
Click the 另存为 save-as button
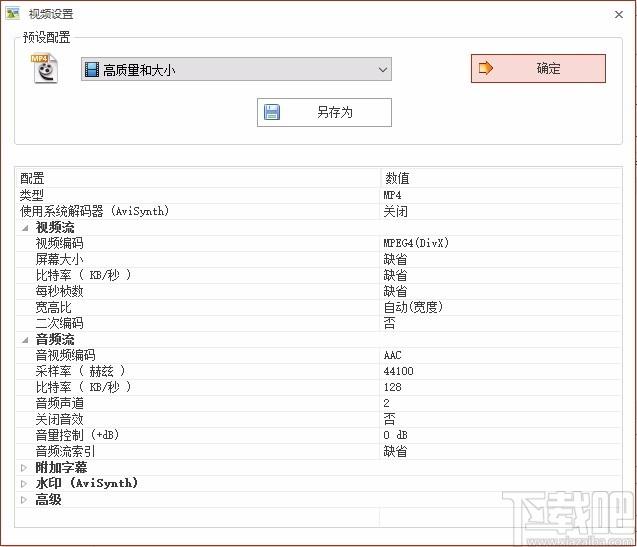point(324,112)
